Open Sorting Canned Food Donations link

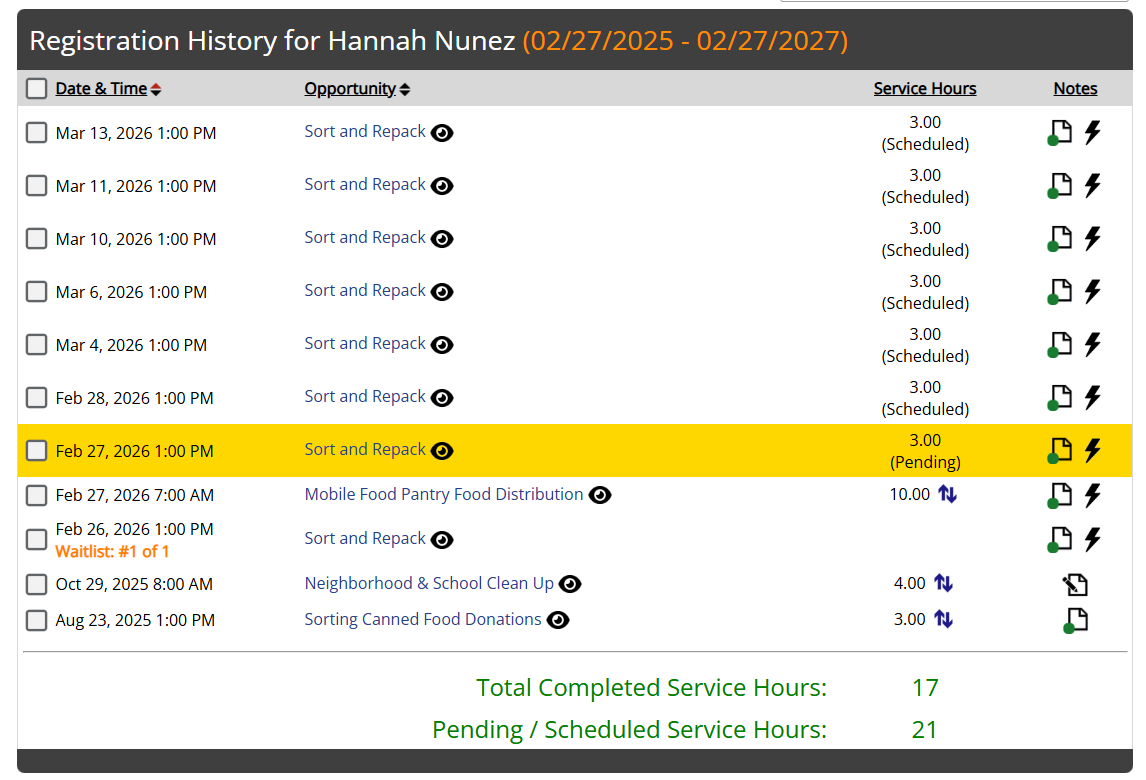pyautogui.click(x=422, y=619)
